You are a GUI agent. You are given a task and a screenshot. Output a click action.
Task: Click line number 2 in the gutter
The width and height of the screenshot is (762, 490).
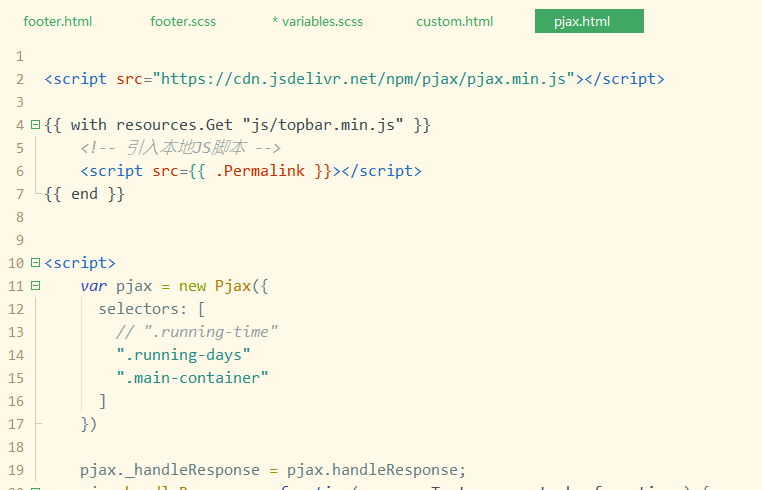19,79
